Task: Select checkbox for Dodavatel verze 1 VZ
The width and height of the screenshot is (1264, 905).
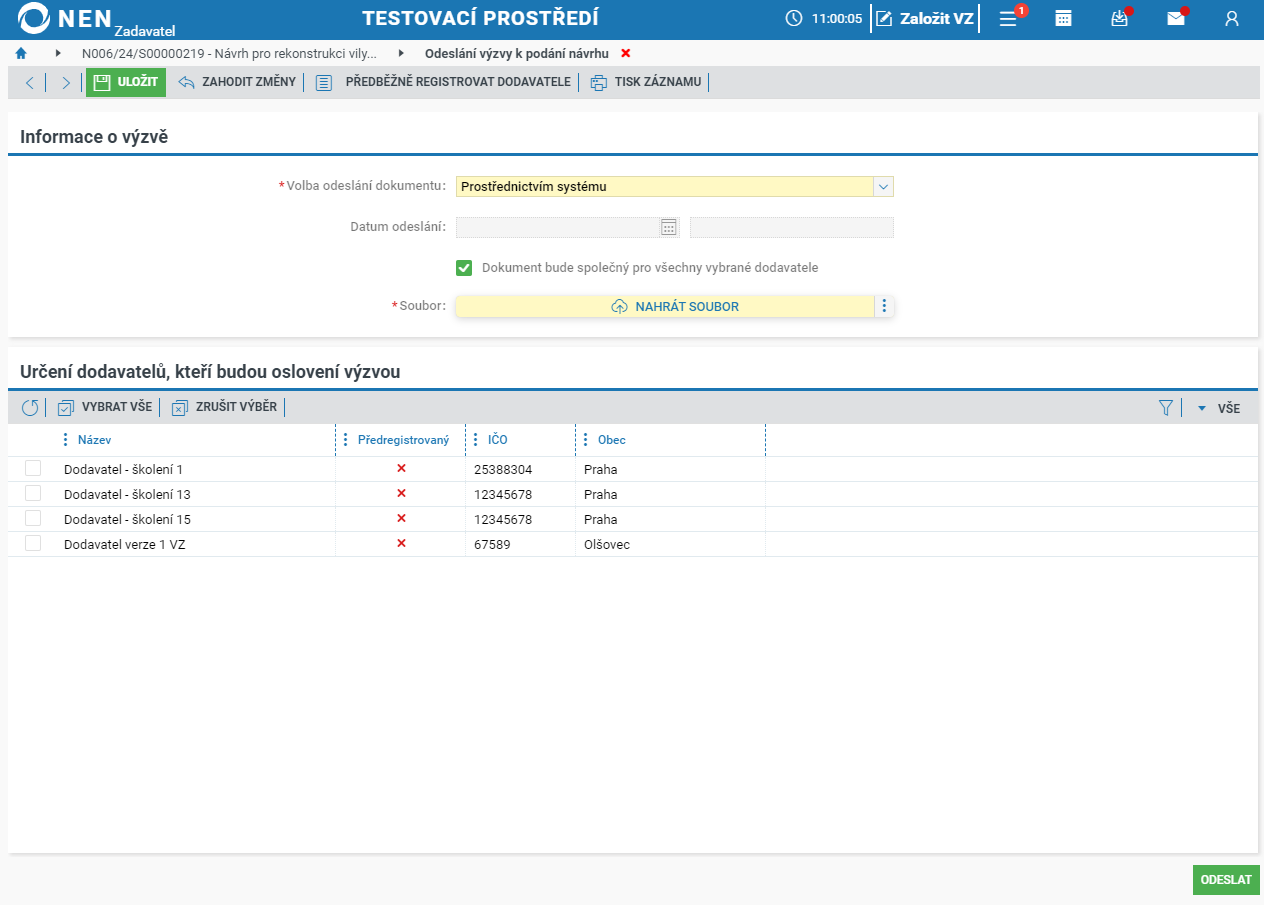Action: pos(33,543)
